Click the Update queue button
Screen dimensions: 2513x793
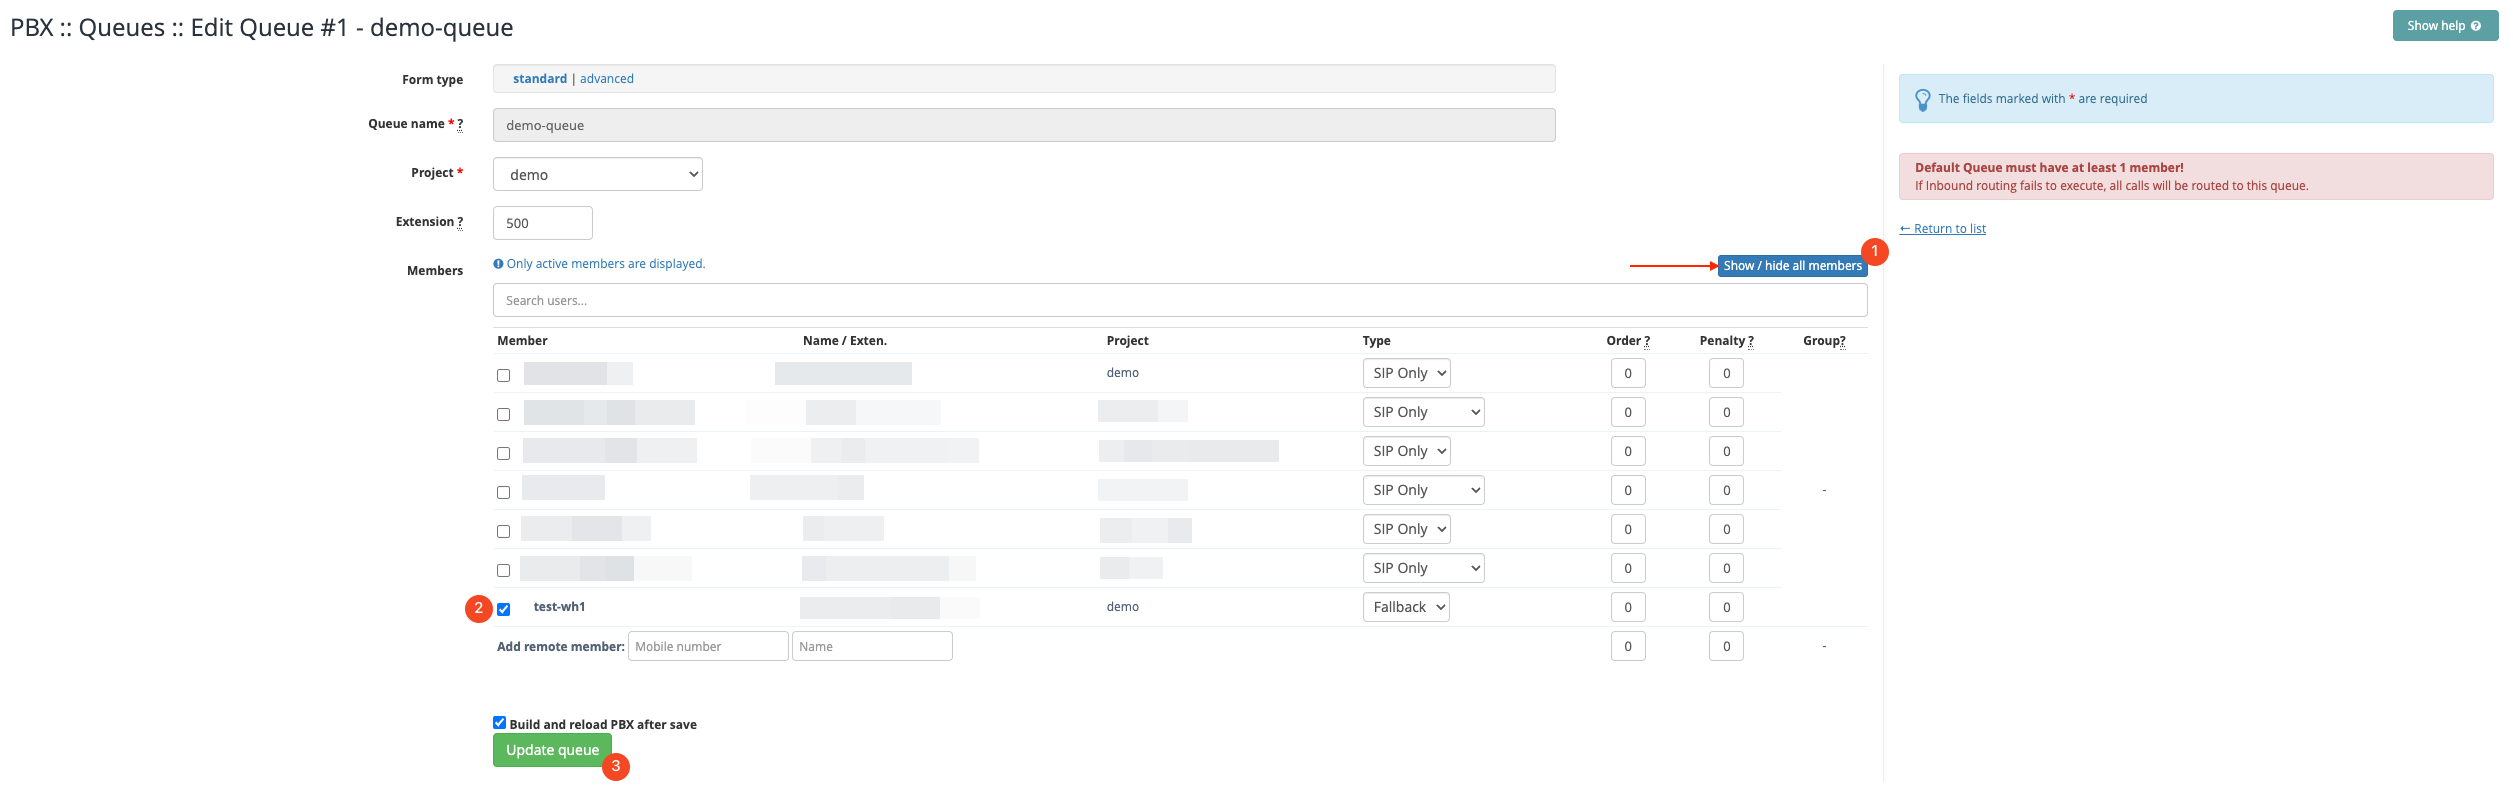click(552, 750)
